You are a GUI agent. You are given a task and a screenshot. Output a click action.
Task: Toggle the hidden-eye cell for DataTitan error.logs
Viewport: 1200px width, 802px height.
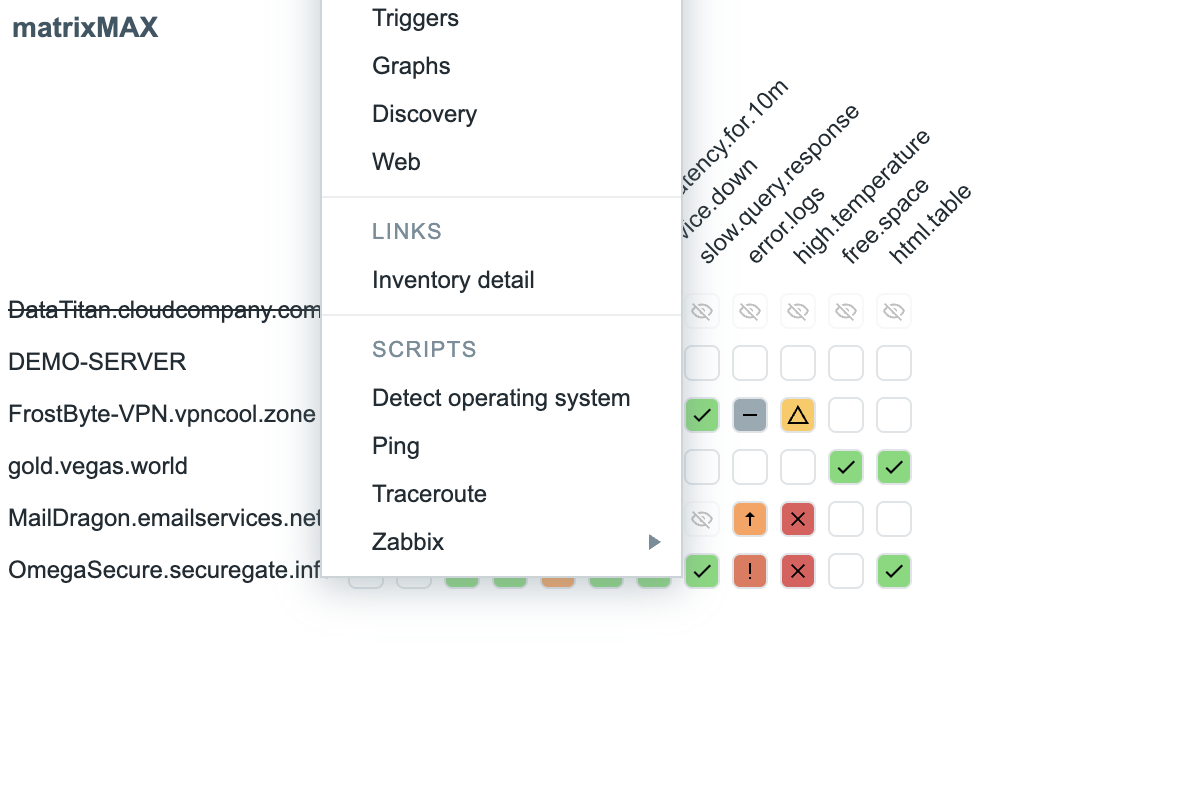pos(750,312)
